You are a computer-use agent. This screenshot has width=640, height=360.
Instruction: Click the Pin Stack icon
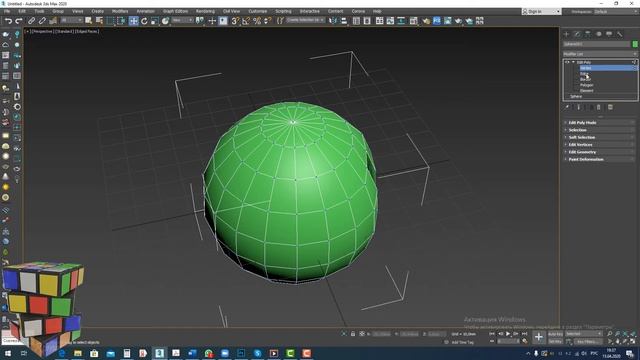click(567, 107)
